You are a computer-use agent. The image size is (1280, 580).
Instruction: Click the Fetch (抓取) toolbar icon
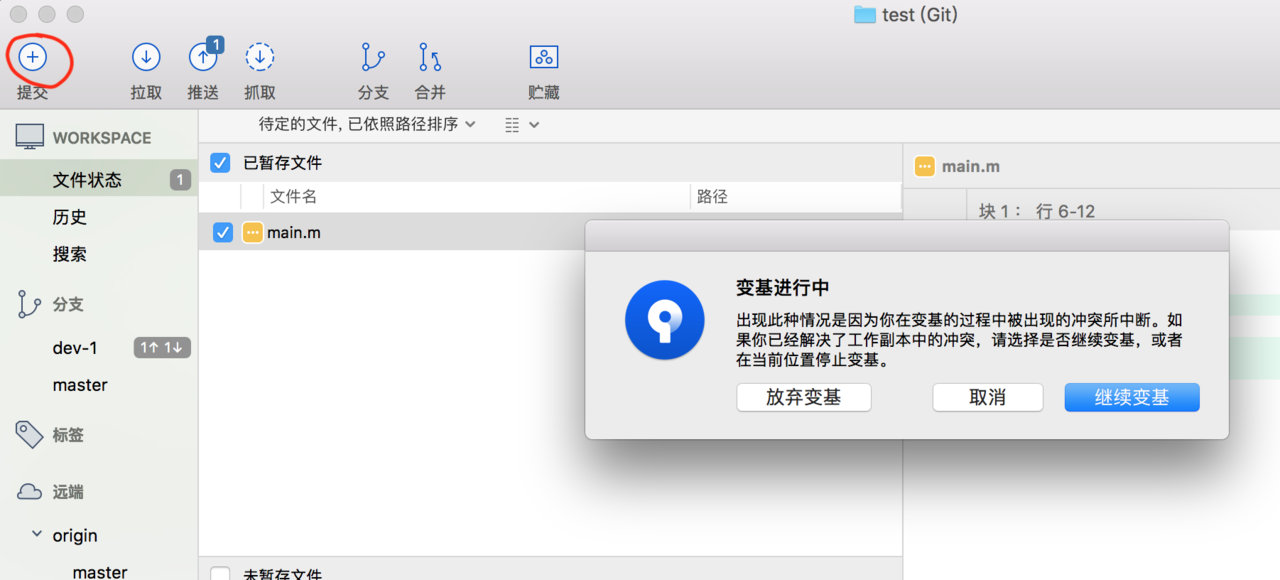coord(260,58)
